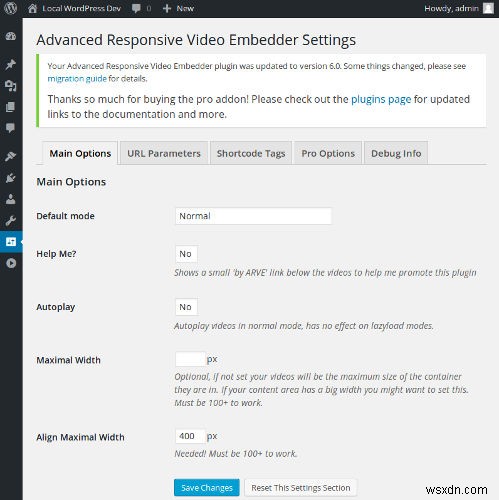Click the Help Me? label
Image resolution: width=499 pixels, height=500 pixels.
coord(56,254)
